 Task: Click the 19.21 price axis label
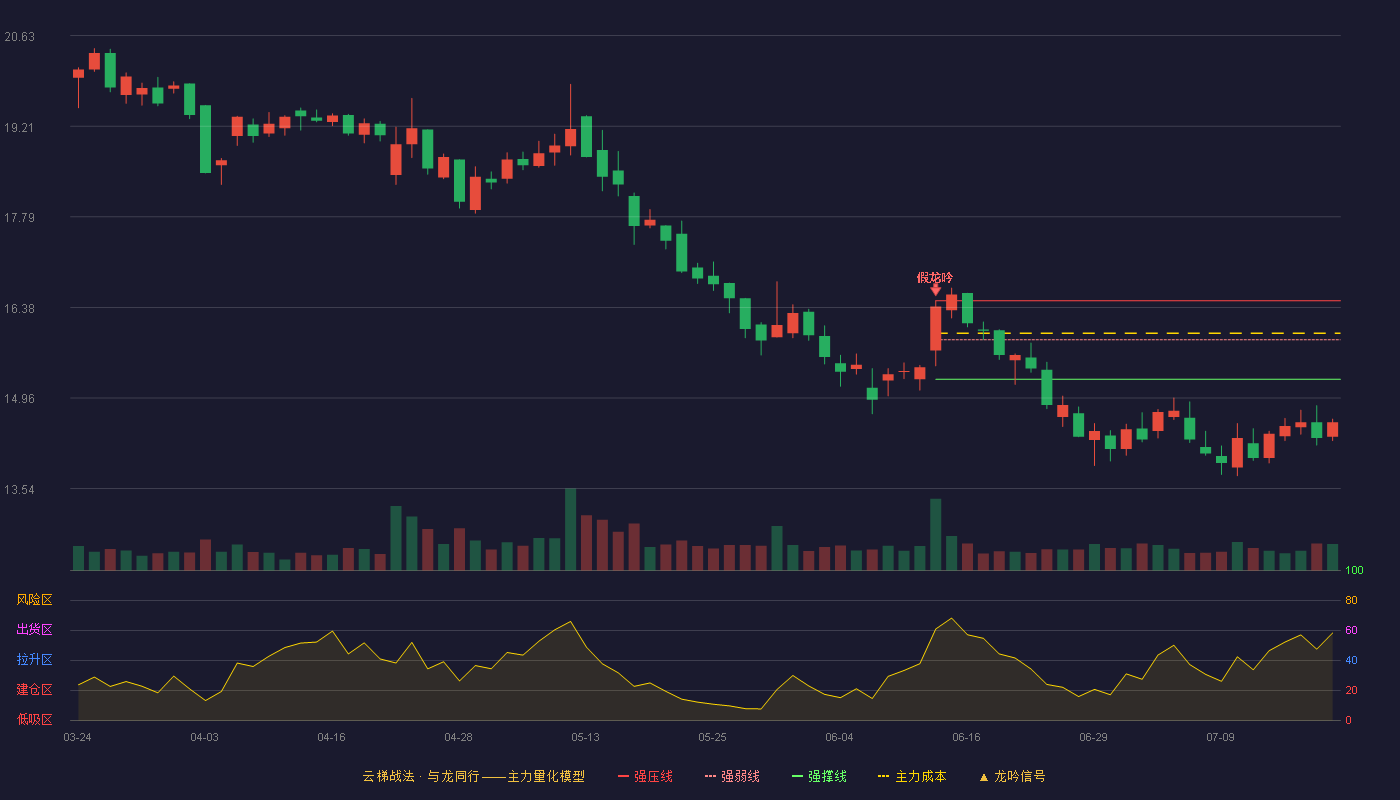19,128
